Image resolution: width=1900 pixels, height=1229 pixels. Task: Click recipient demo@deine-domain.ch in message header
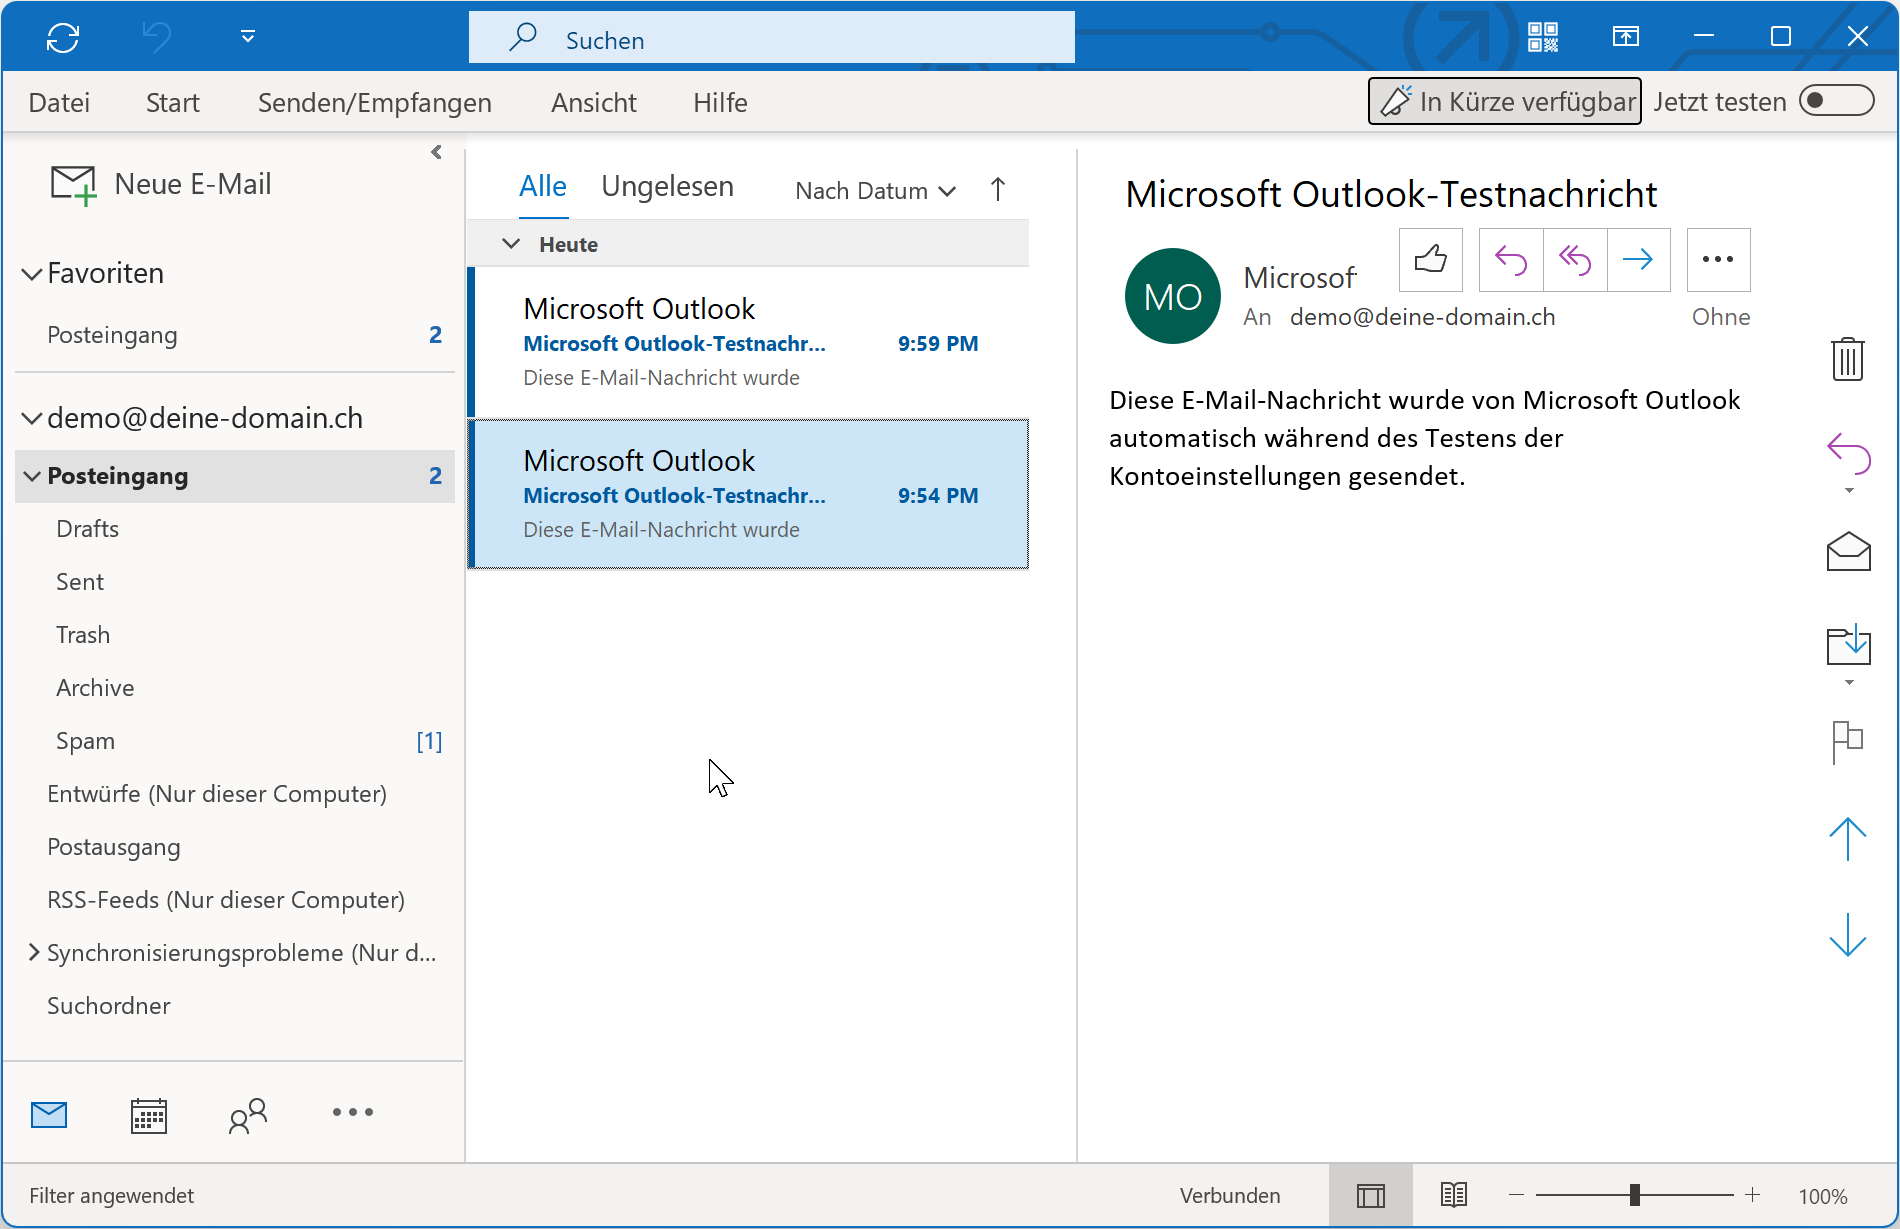click(1422, 317)
